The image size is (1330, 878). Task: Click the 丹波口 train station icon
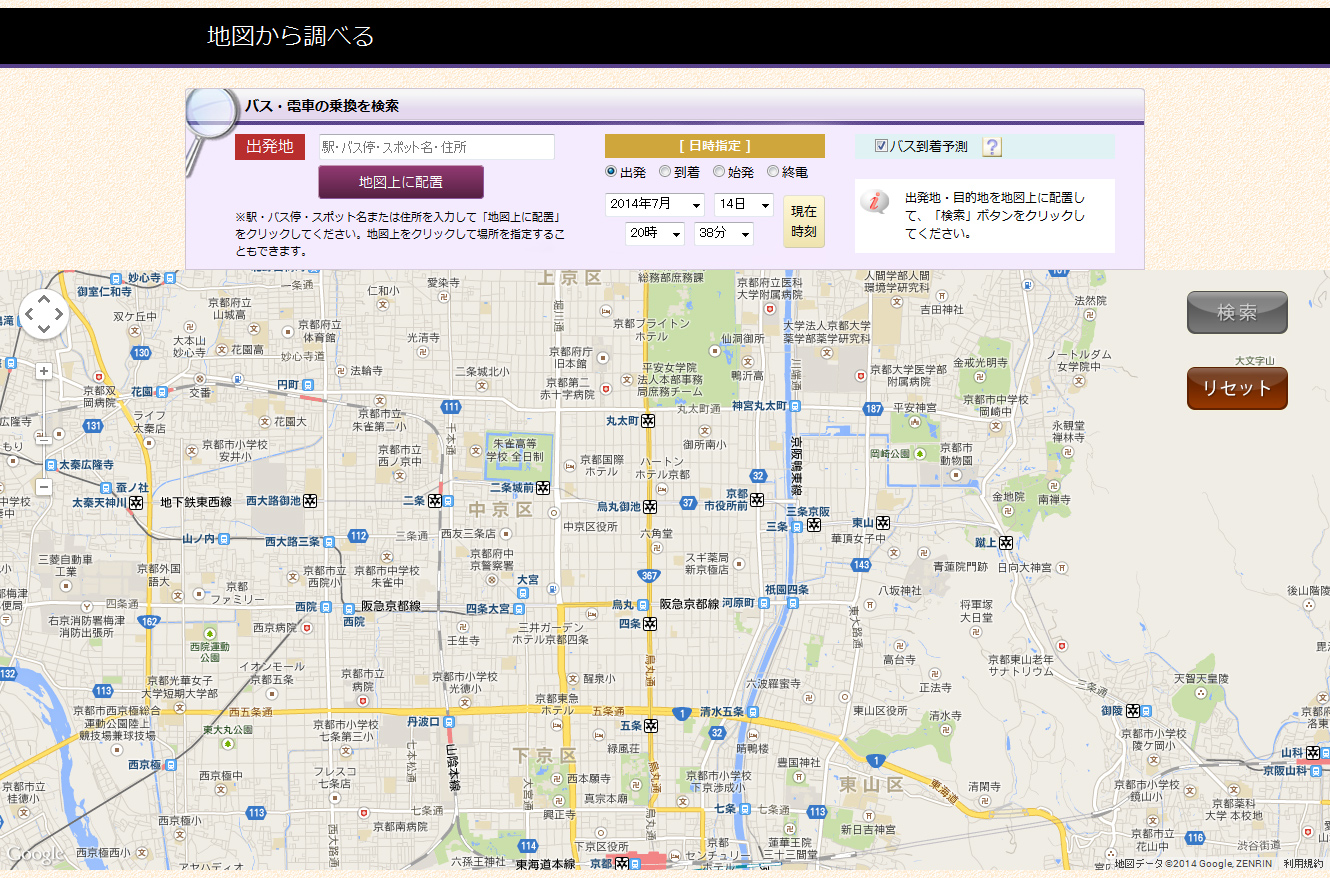pyautogui.click(x=448, y=721)
